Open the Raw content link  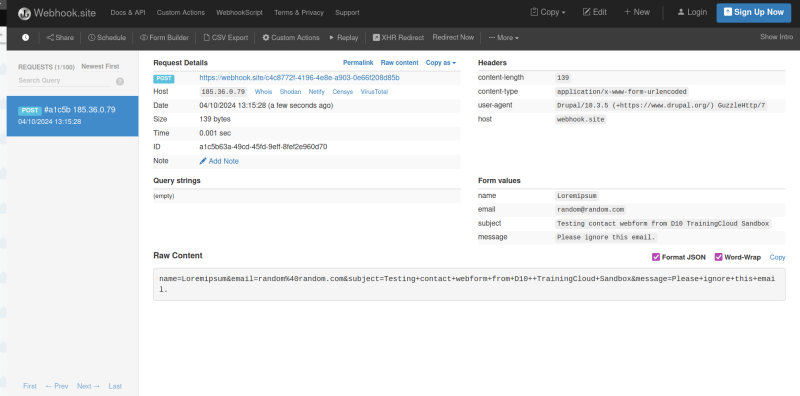click(399, 63)
